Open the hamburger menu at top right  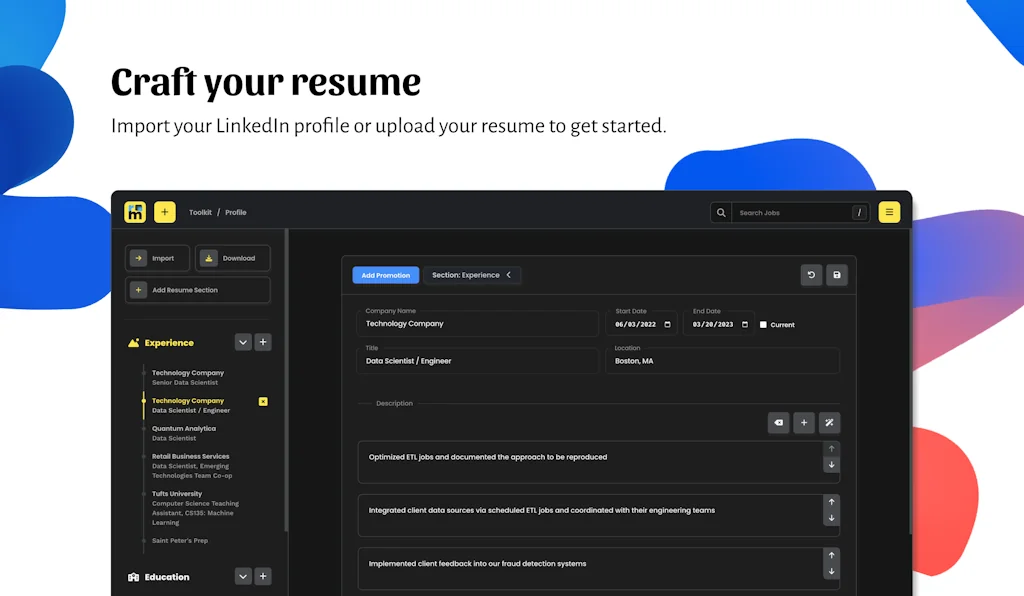coord(889,212)
